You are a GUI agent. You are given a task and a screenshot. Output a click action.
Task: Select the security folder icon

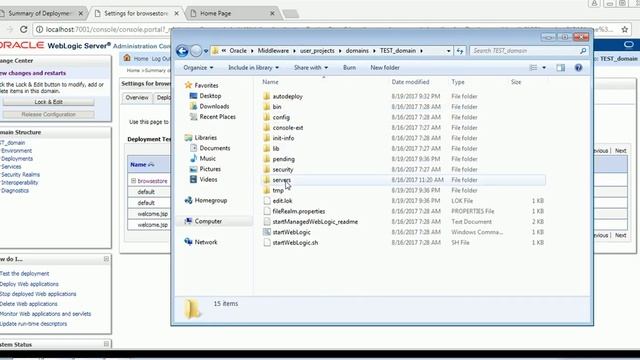pos(267,169)
